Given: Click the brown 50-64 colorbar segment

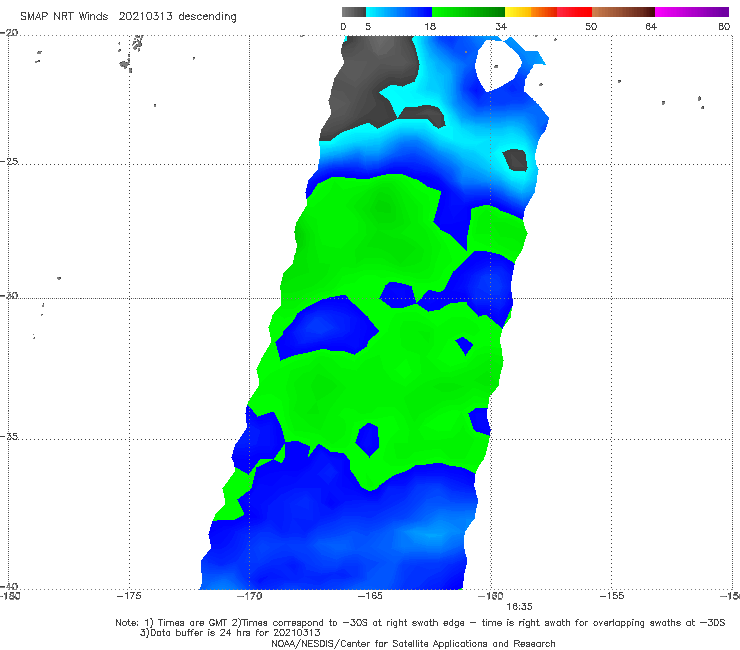Looking at the screenshot, I should click(x=623, y=12).
